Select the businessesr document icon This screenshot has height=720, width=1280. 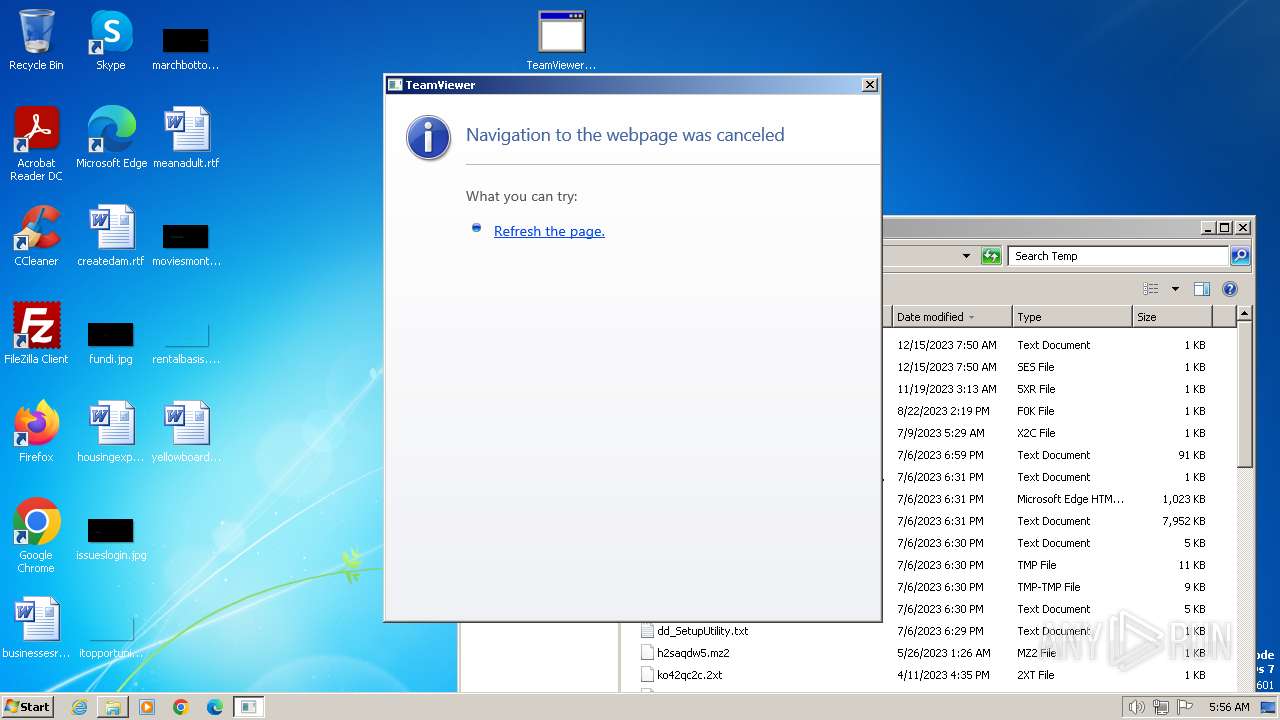[37, 628]
